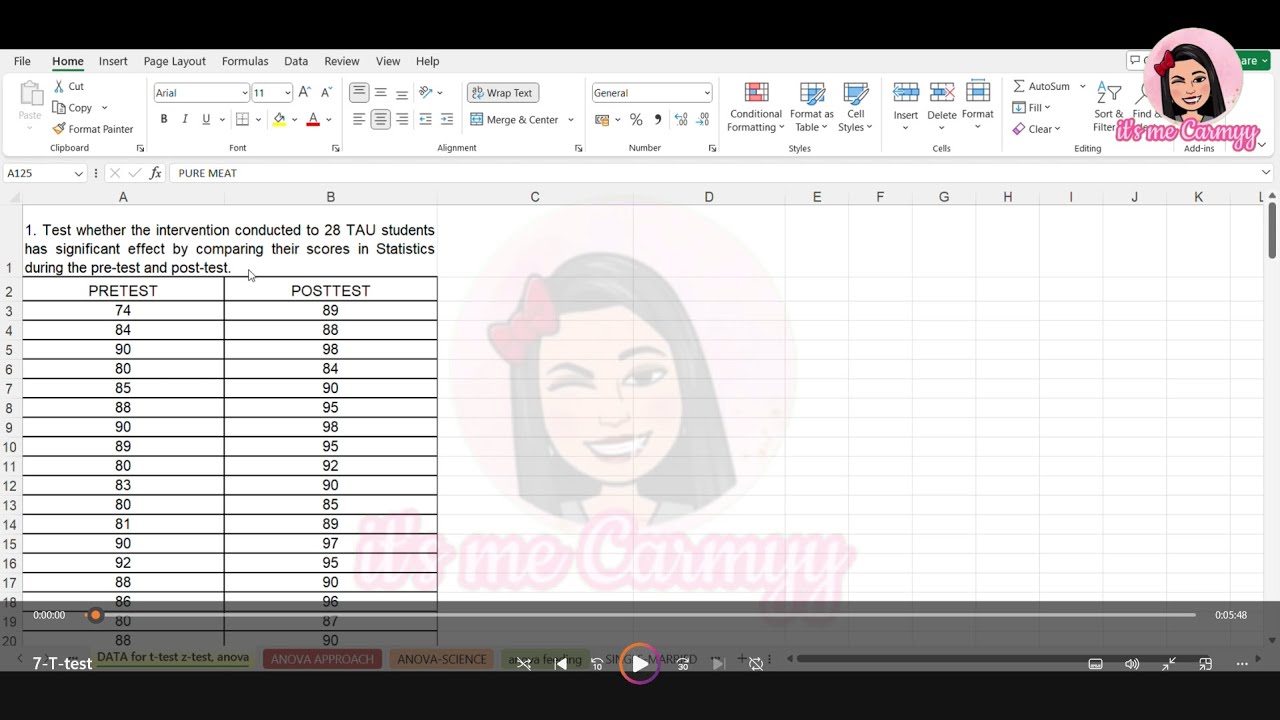Screen dimensions: 1280x720
Task: Toggle Underline formatting
Action: point(206,119)
